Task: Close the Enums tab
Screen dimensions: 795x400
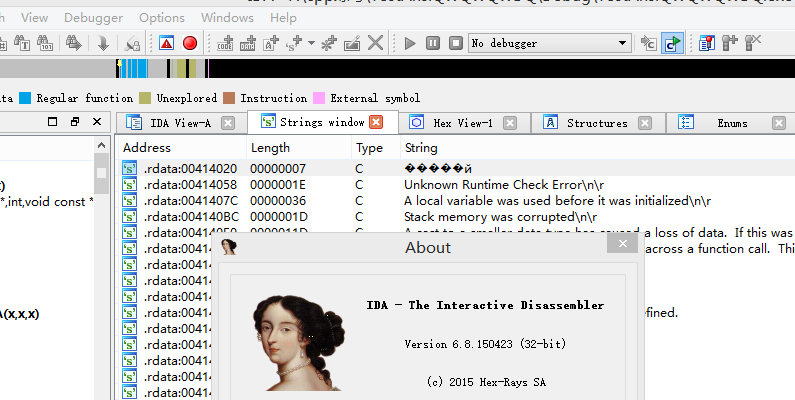Action: pos(779,123)
